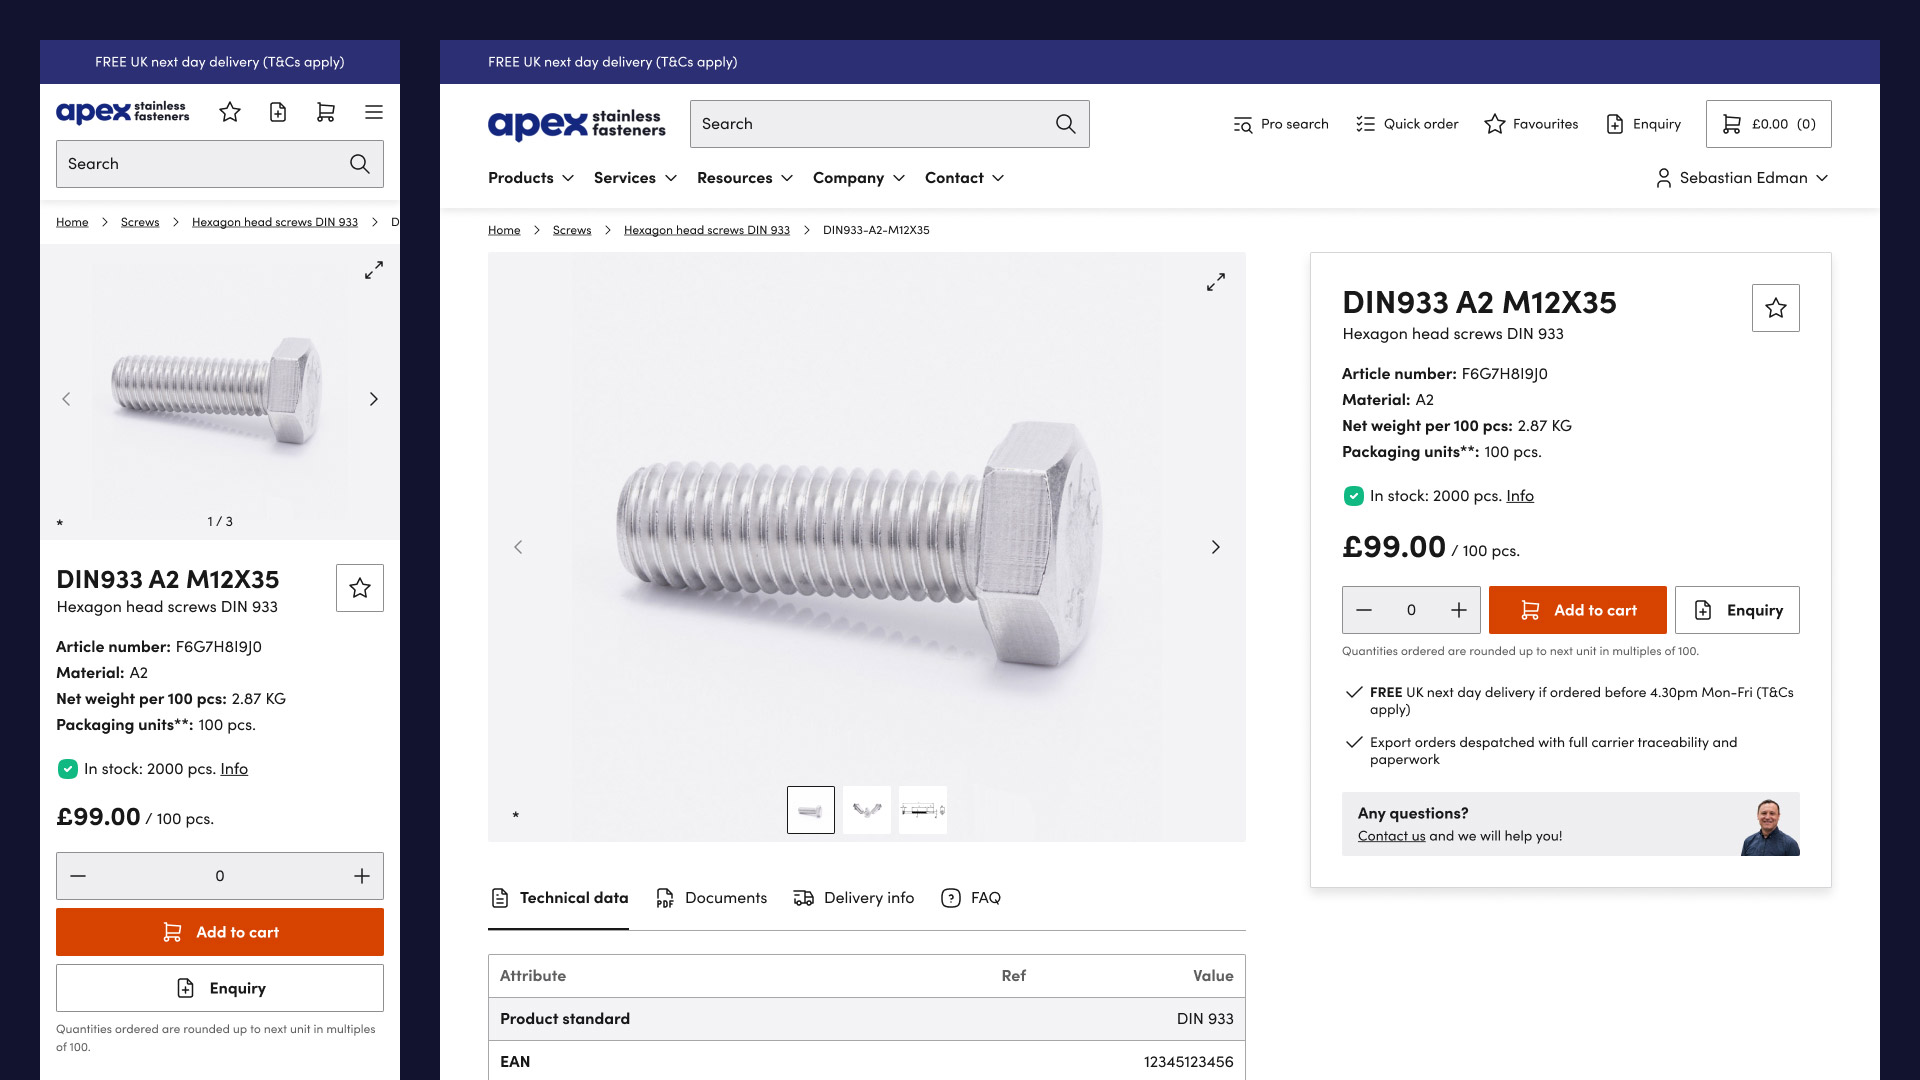Expand the Products navigation dropdown

(530, 178)
